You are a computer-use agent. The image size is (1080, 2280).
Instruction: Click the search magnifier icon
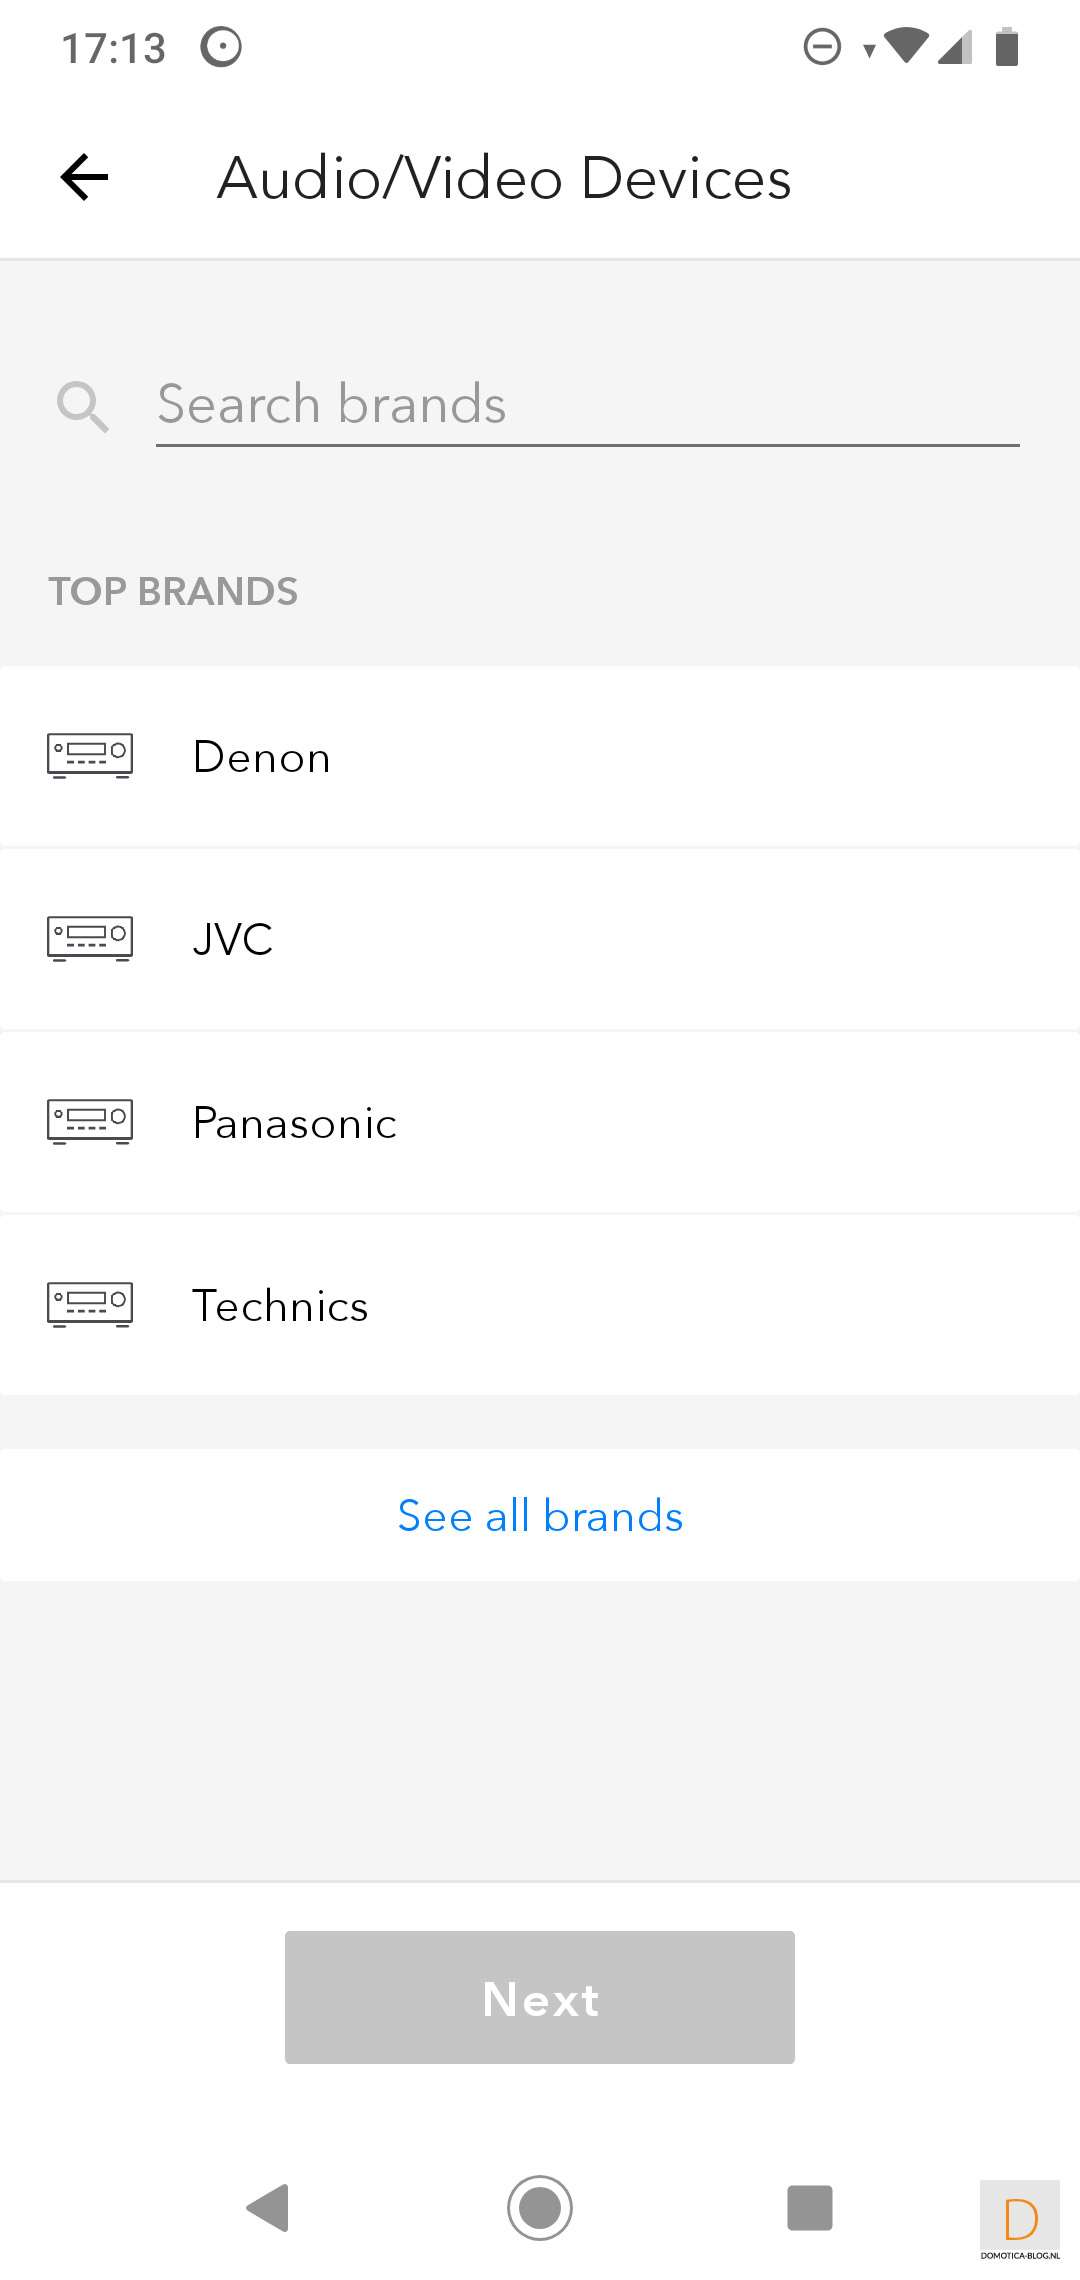tap(82, 406)
